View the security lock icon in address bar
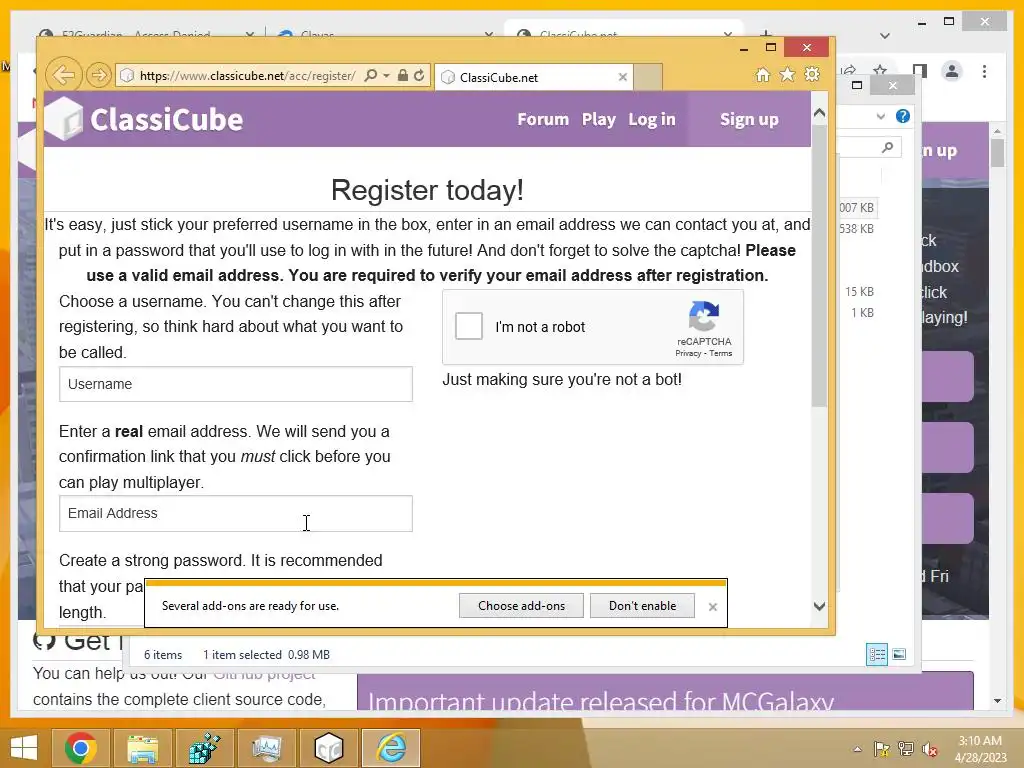The width and height of the screenshot is (1024, 768). click(403, 75)
